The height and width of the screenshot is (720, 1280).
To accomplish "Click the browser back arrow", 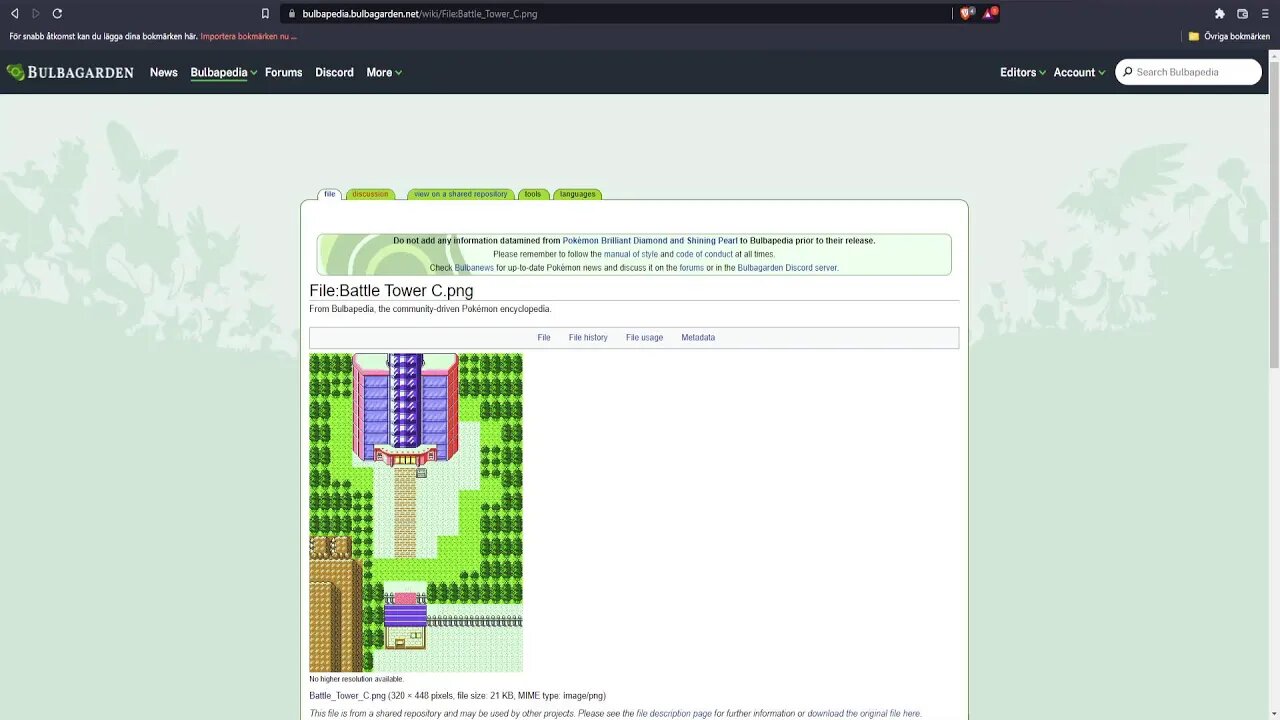I will (x=14, y=13).
